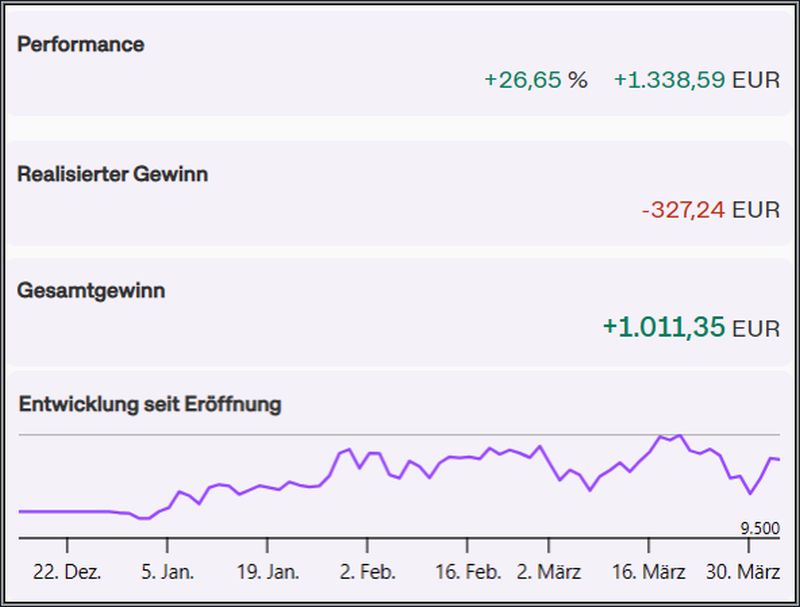Click the 16. Feb. axis label
This screenshot has height=607, width=800.
pos(467,573)
